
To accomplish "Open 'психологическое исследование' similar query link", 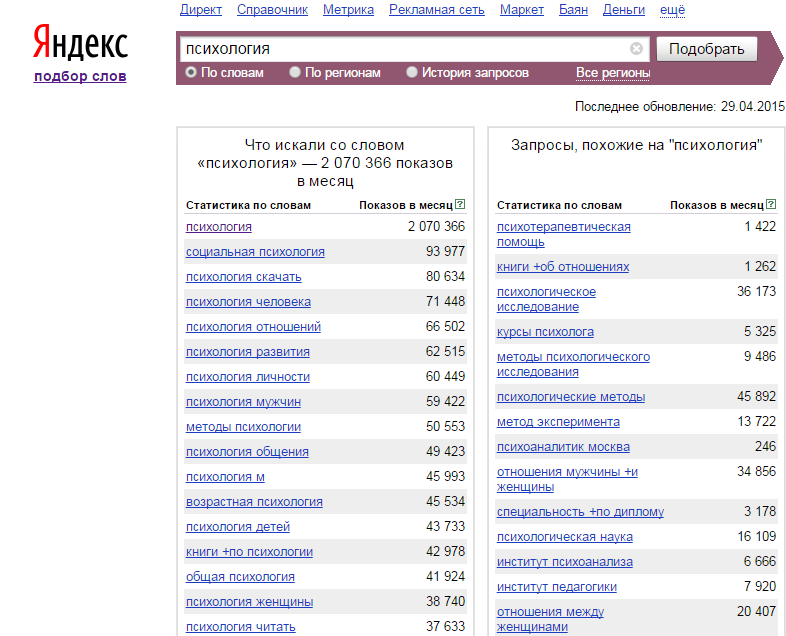I will tap(546, 299).
